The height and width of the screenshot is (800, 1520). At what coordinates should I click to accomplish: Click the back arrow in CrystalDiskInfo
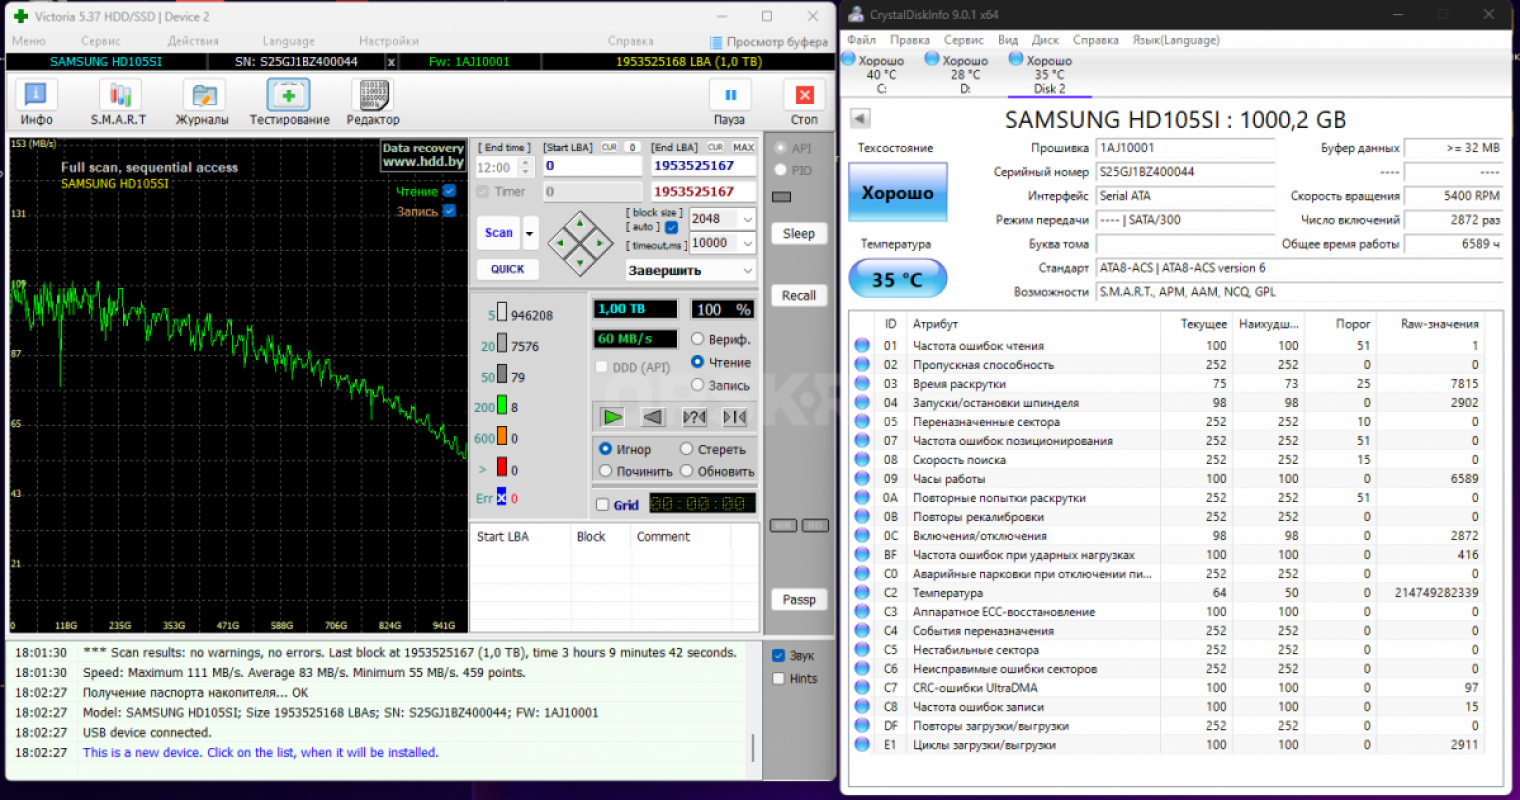(x=860, y=118)
